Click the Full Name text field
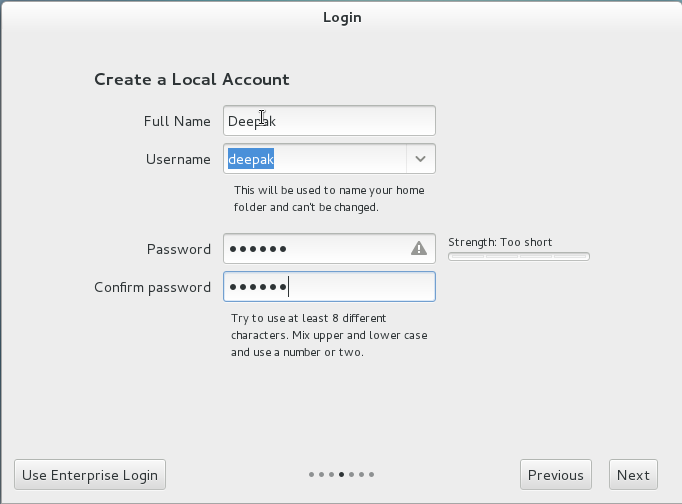This screenshot has width=682, height=504. pyautogui.click(x=329, y=121)
